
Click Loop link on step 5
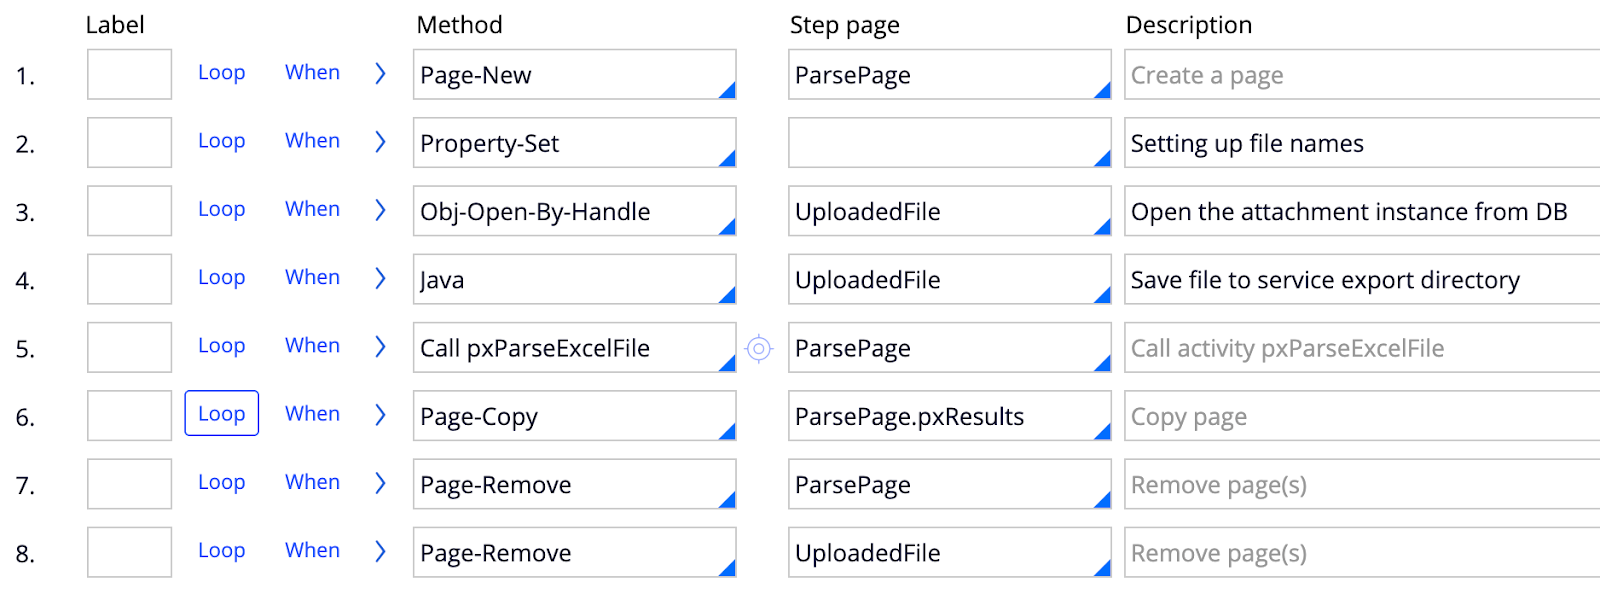click(x=221, y=346)
